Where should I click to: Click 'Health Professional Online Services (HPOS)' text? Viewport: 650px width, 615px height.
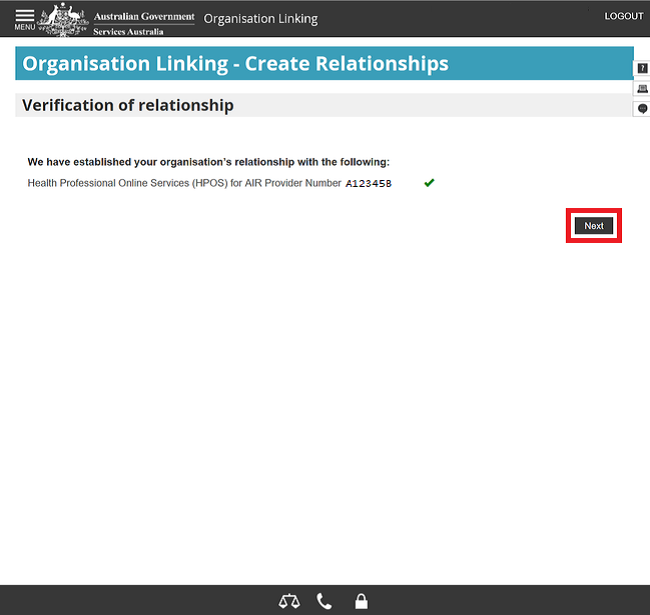(128, 183)
